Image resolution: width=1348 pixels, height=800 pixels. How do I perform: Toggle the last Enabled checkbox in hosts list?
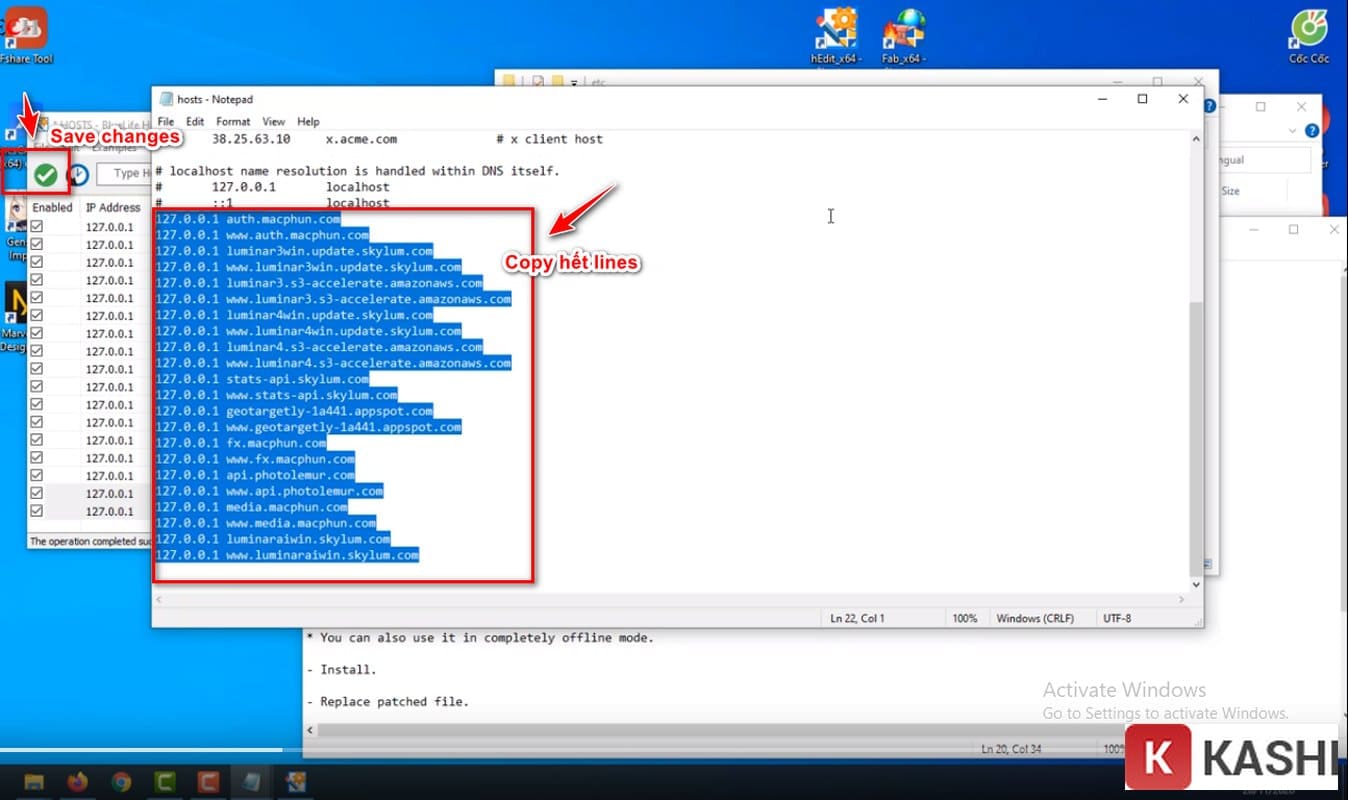pos(37,511)
